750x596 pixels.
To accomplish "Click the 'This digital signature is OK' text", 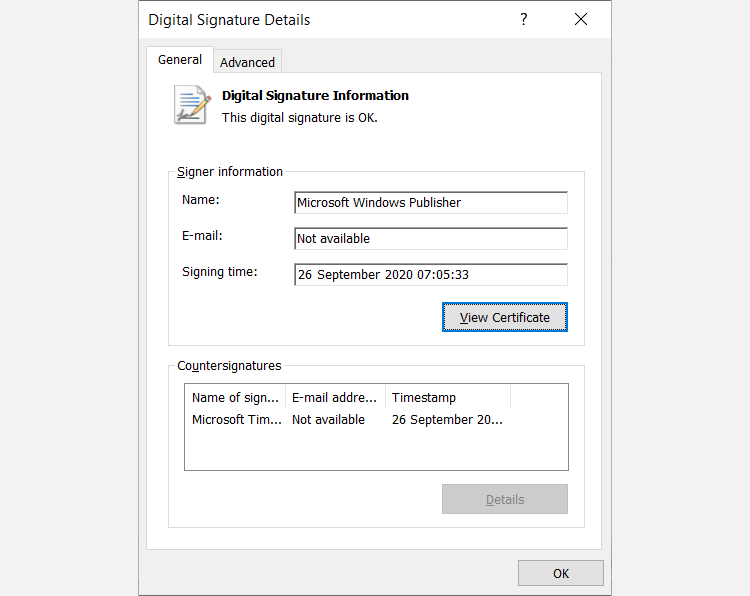I will 300,117.
